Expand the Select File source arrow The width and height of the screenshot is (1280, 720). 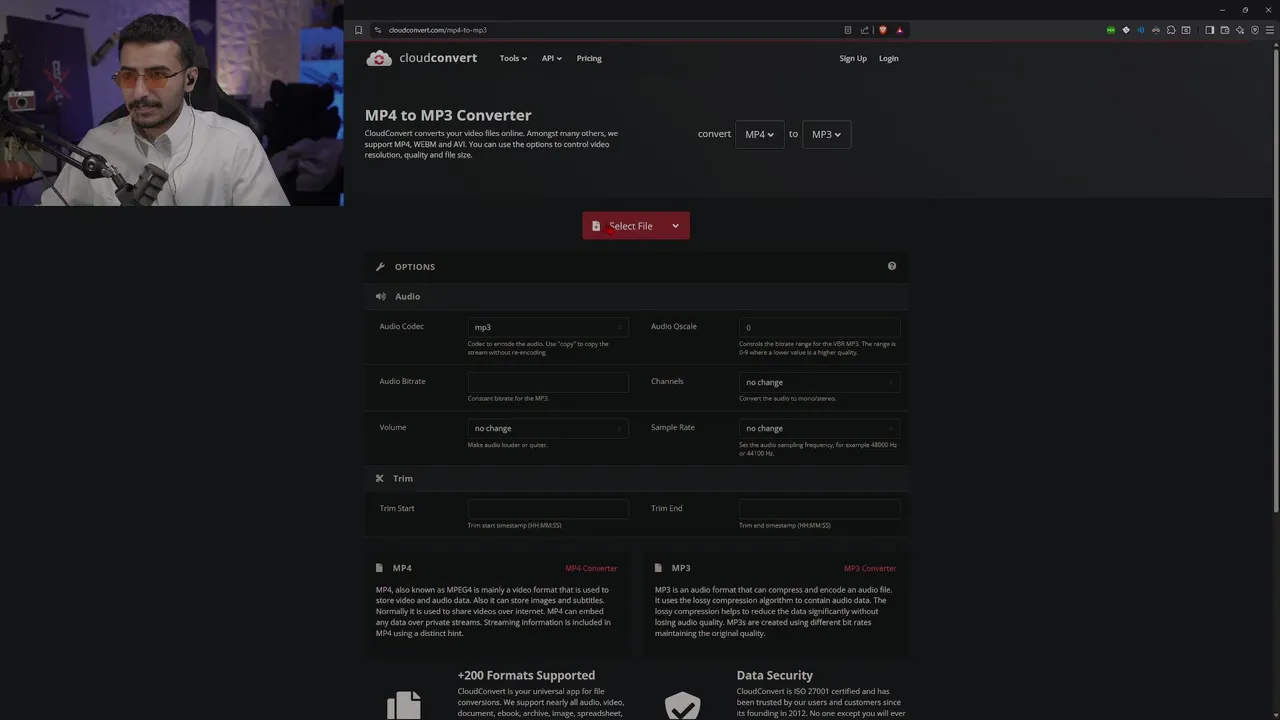pos(675,226)
